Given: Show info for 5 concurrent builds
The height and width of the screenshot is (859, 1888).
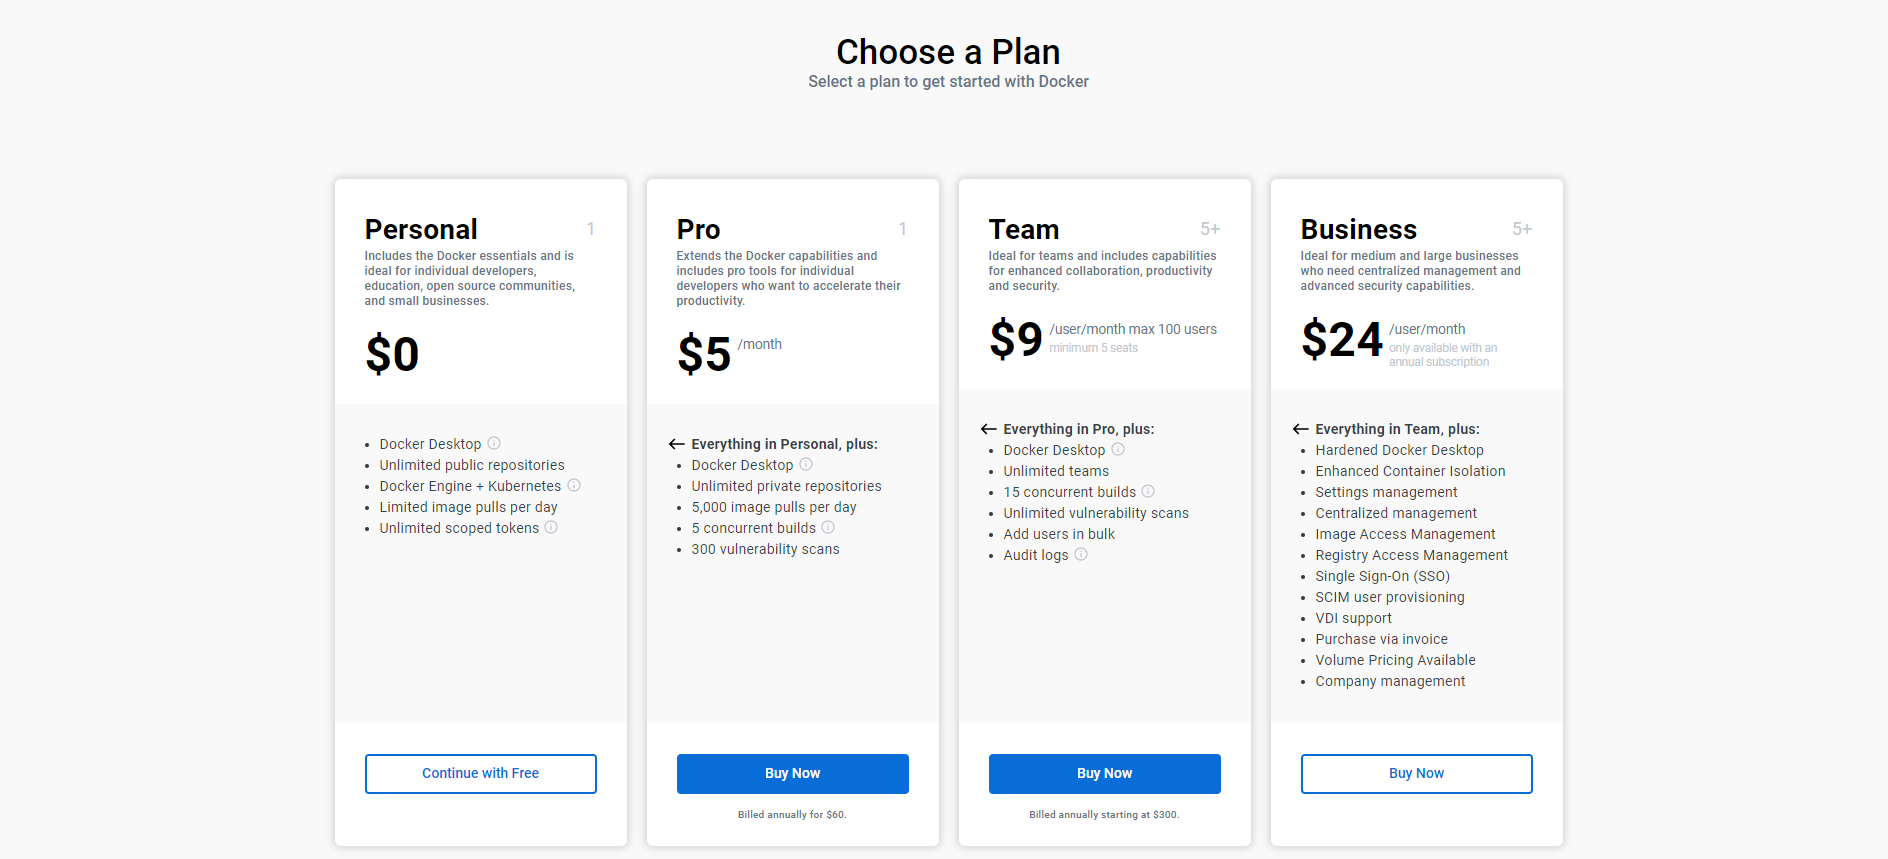Looking at the screenshot, I should (x=828, y=527).
